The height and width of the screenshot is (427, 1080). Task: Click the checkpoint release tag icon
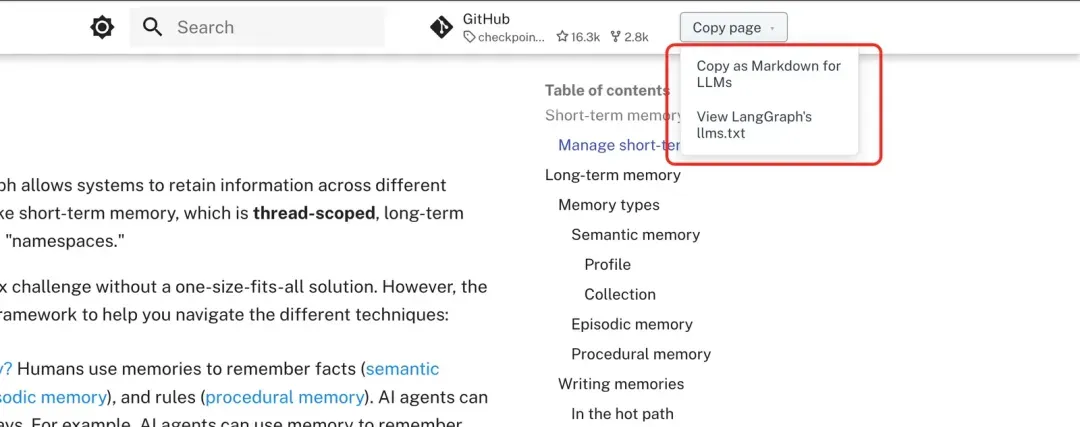pyautogui.click(x=469, y=37)
